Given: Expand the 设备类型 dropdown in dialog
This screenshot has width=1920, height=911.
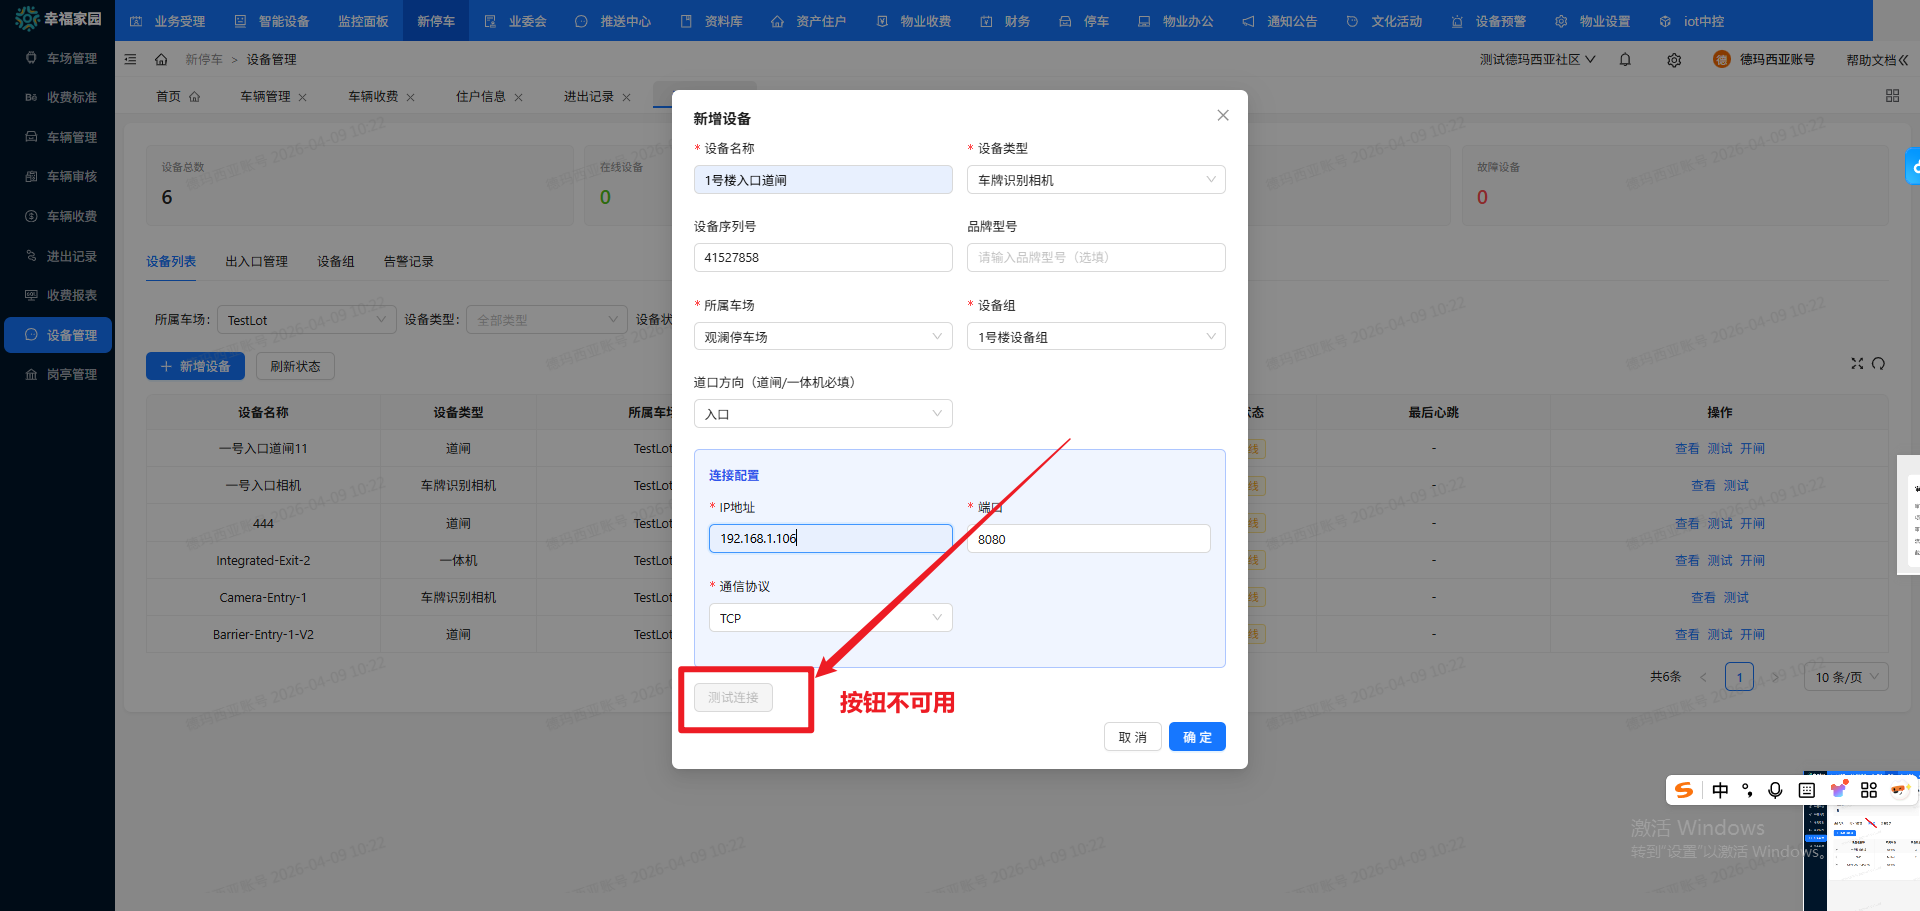Looking at the screenshot, I should 1096,180.
